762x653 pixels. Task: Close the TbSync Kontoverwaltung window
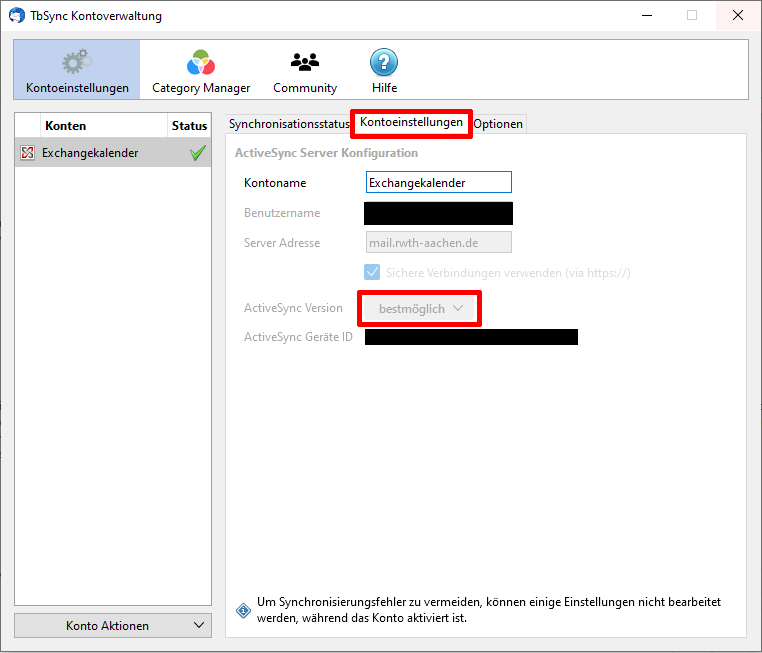pyautogui.click(x=738, y=16)
